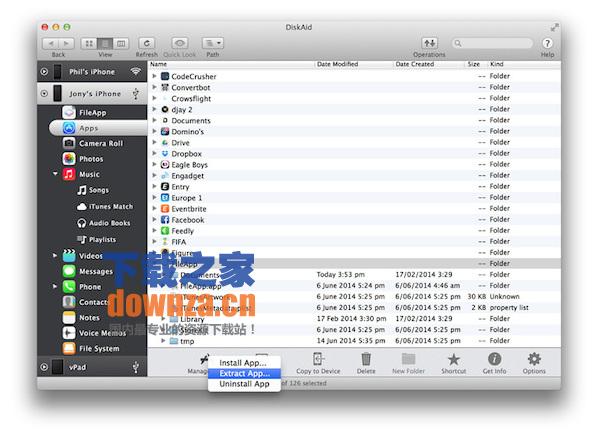600x430 pixels.
Task: Click the Refresh toolbar icon
Action: (x=147, y=43)
